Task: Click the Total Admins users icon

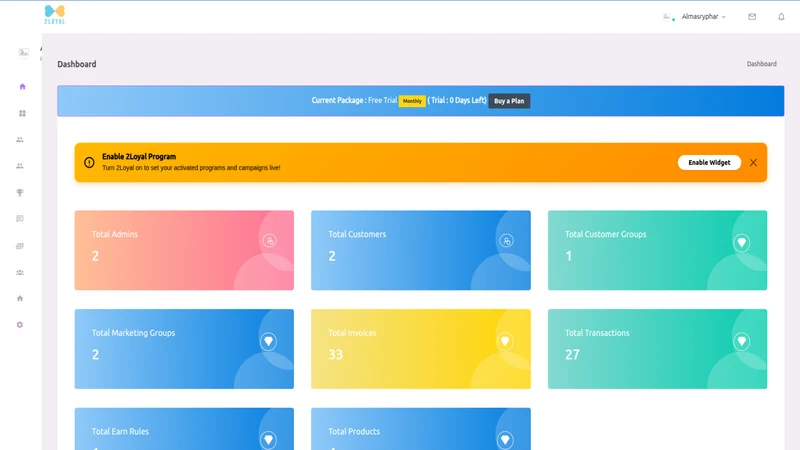Action: coord(269,241)
